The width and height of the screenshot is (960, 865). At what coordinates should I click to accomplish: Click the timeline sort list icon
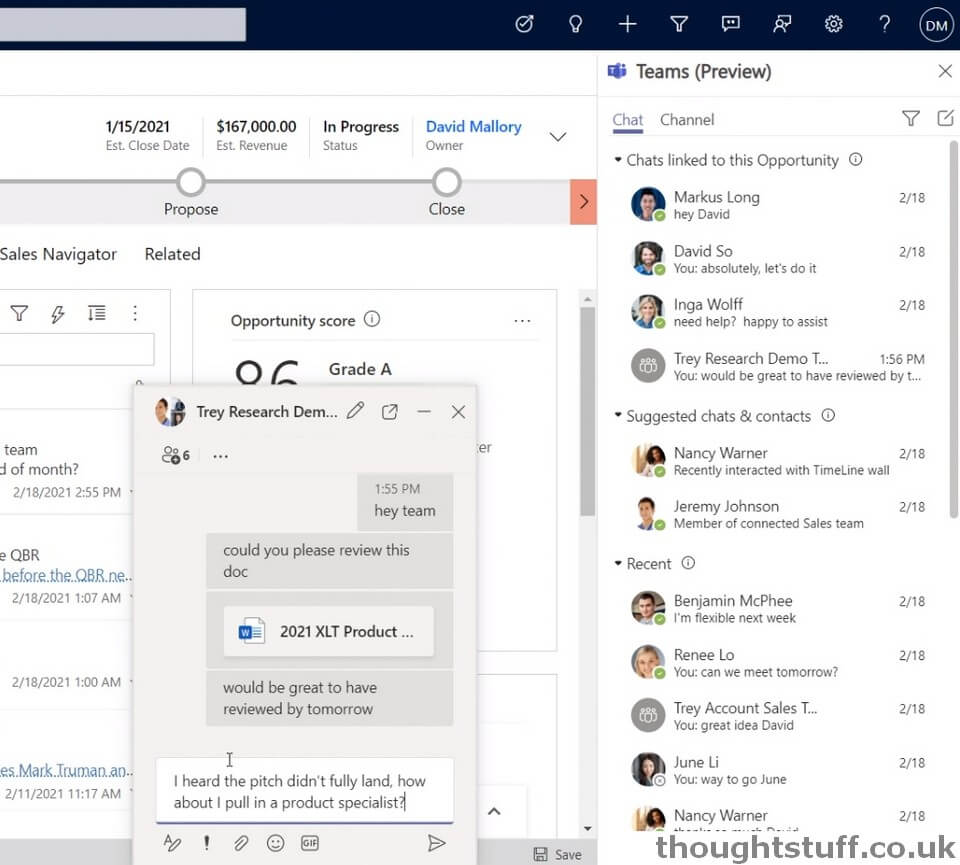point(96,313)
